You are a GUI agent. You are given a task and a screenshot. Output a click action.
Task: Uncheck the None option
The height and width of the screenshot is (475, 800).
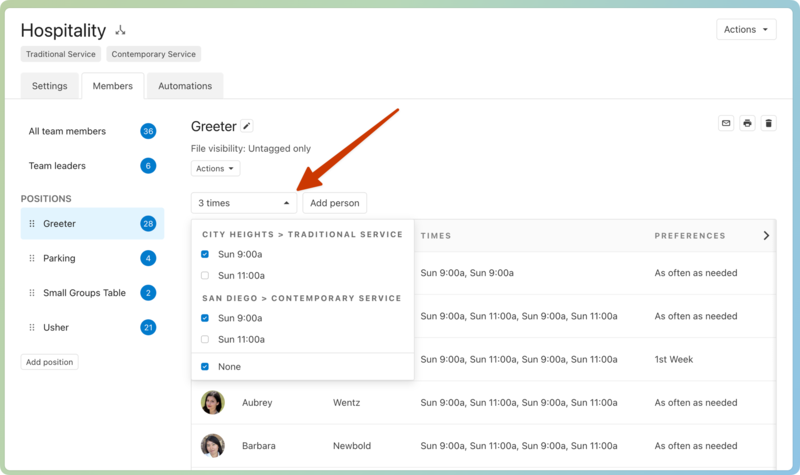coord(205,367)
